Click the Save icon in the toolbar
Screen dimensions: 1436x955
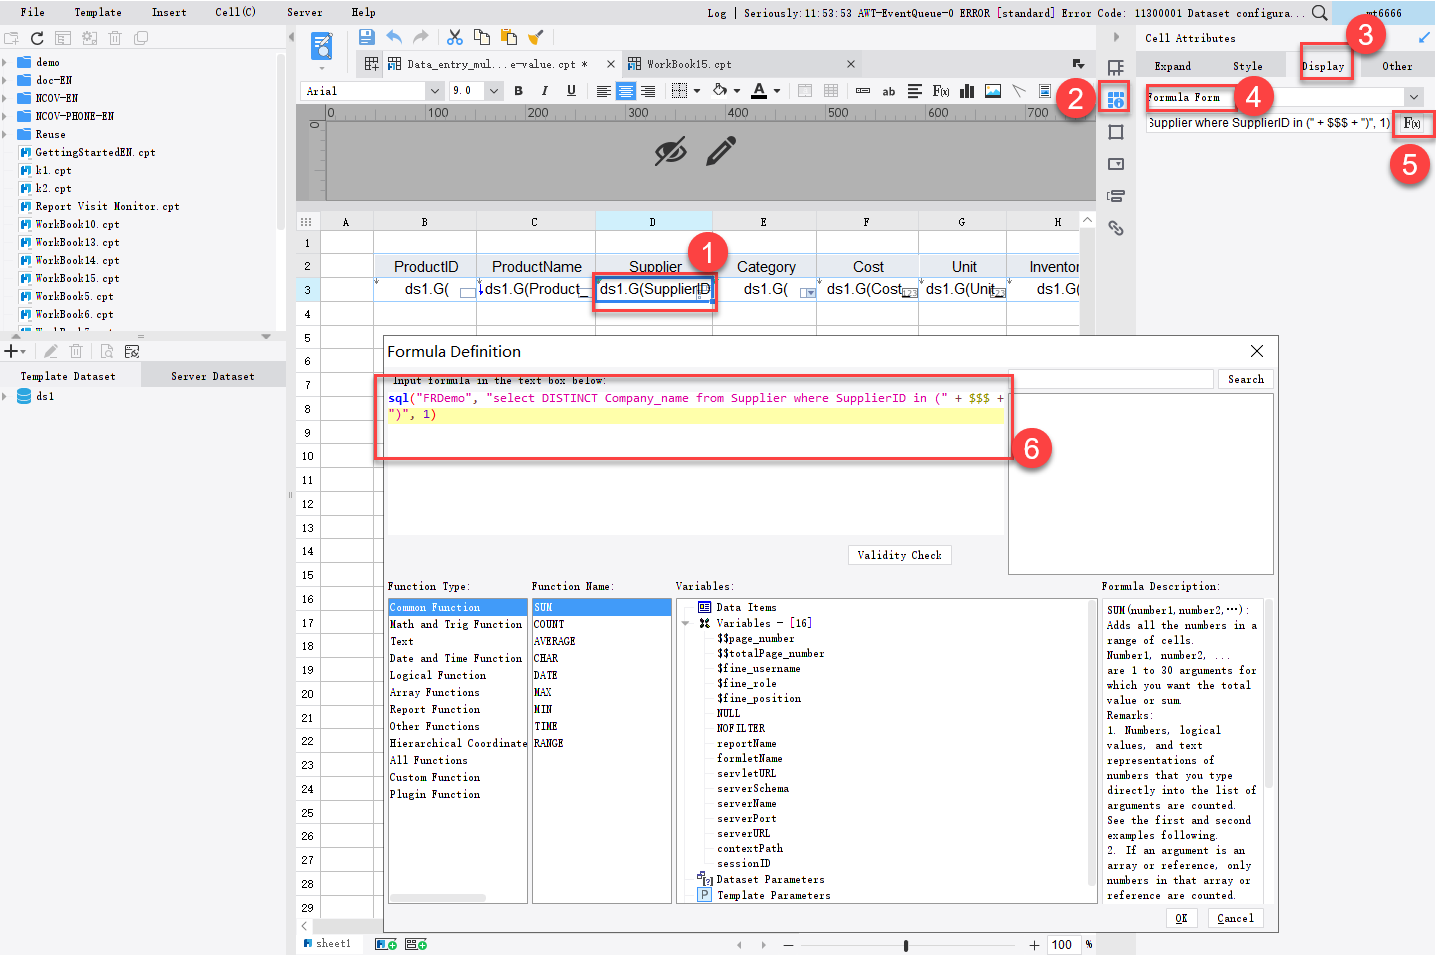[x=366, y=37]
